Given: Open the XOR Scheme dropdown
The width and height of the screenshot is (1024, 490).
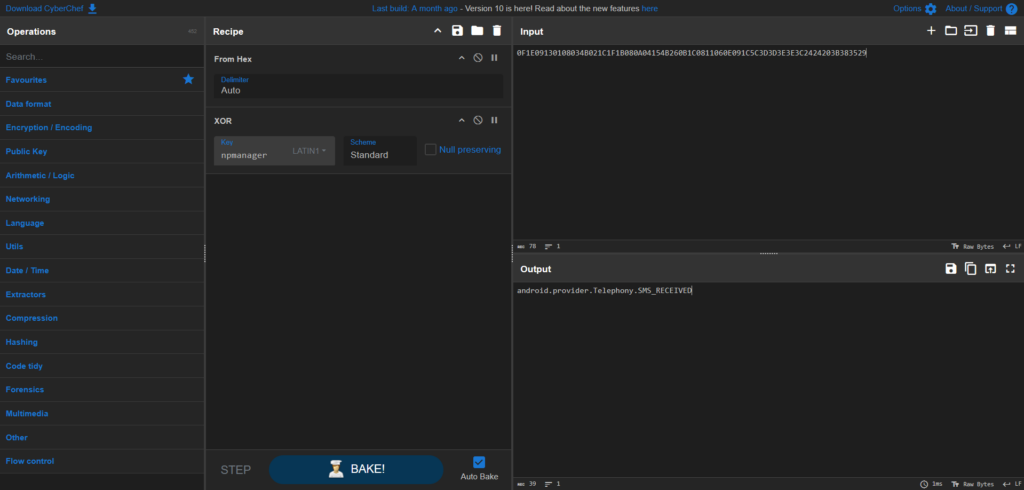Looking at the screenshot, I should [x=380, y=151].
